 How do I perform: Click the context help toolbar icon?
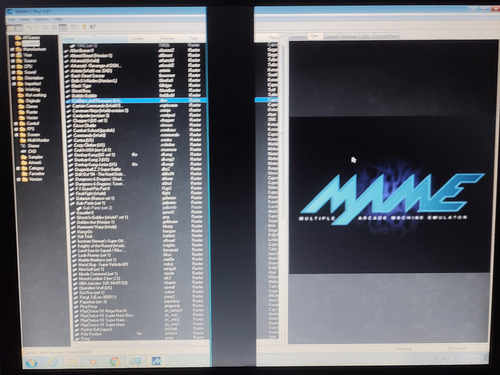pos(93,27)
